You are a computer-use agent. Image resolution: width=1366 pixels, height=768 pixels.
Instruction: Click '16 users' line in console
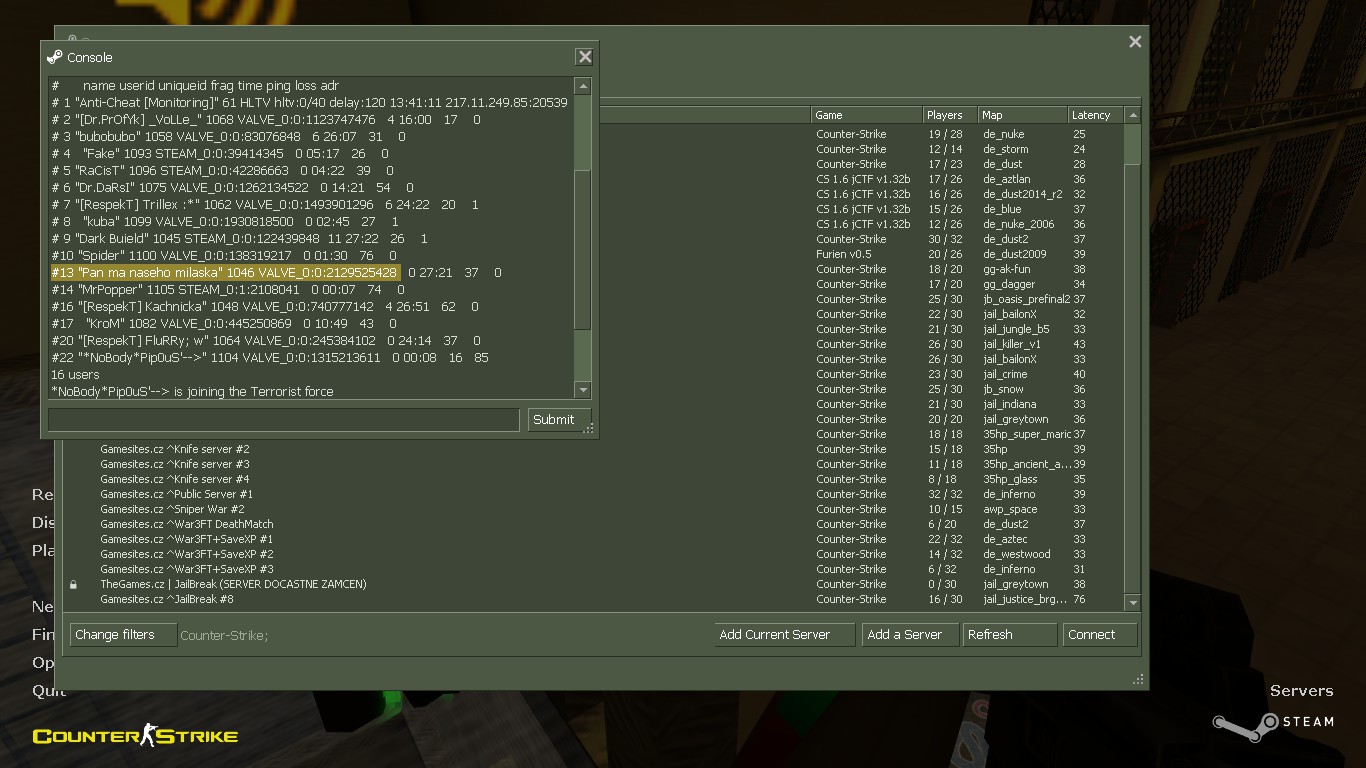(x=75, y=374)
